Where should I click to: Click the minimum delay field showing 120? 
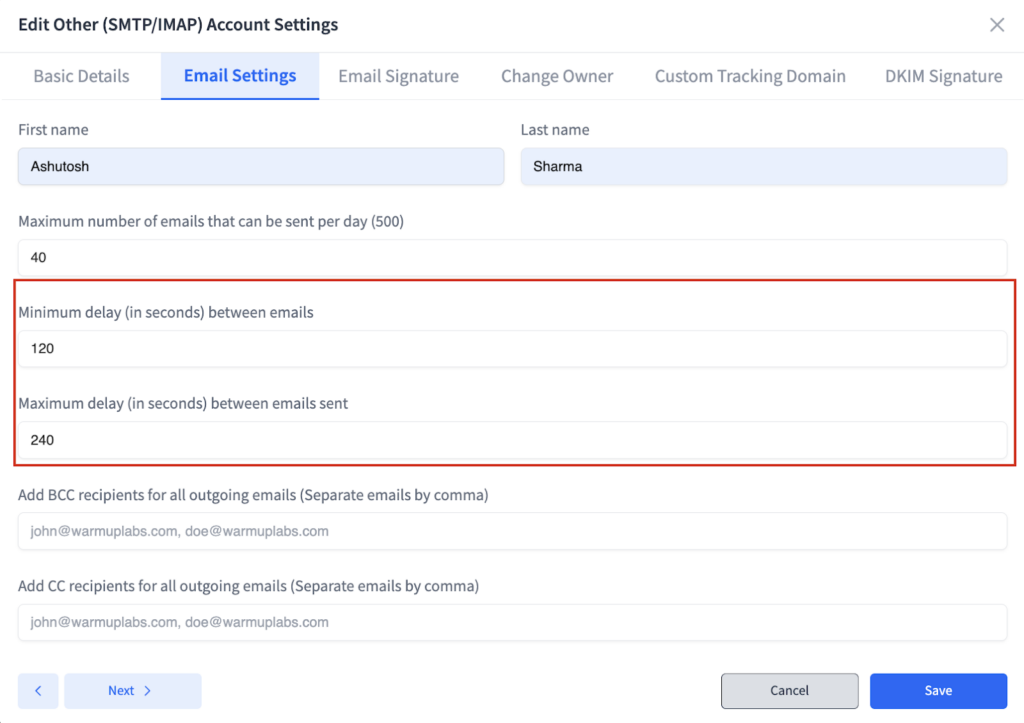click(512, 348)
